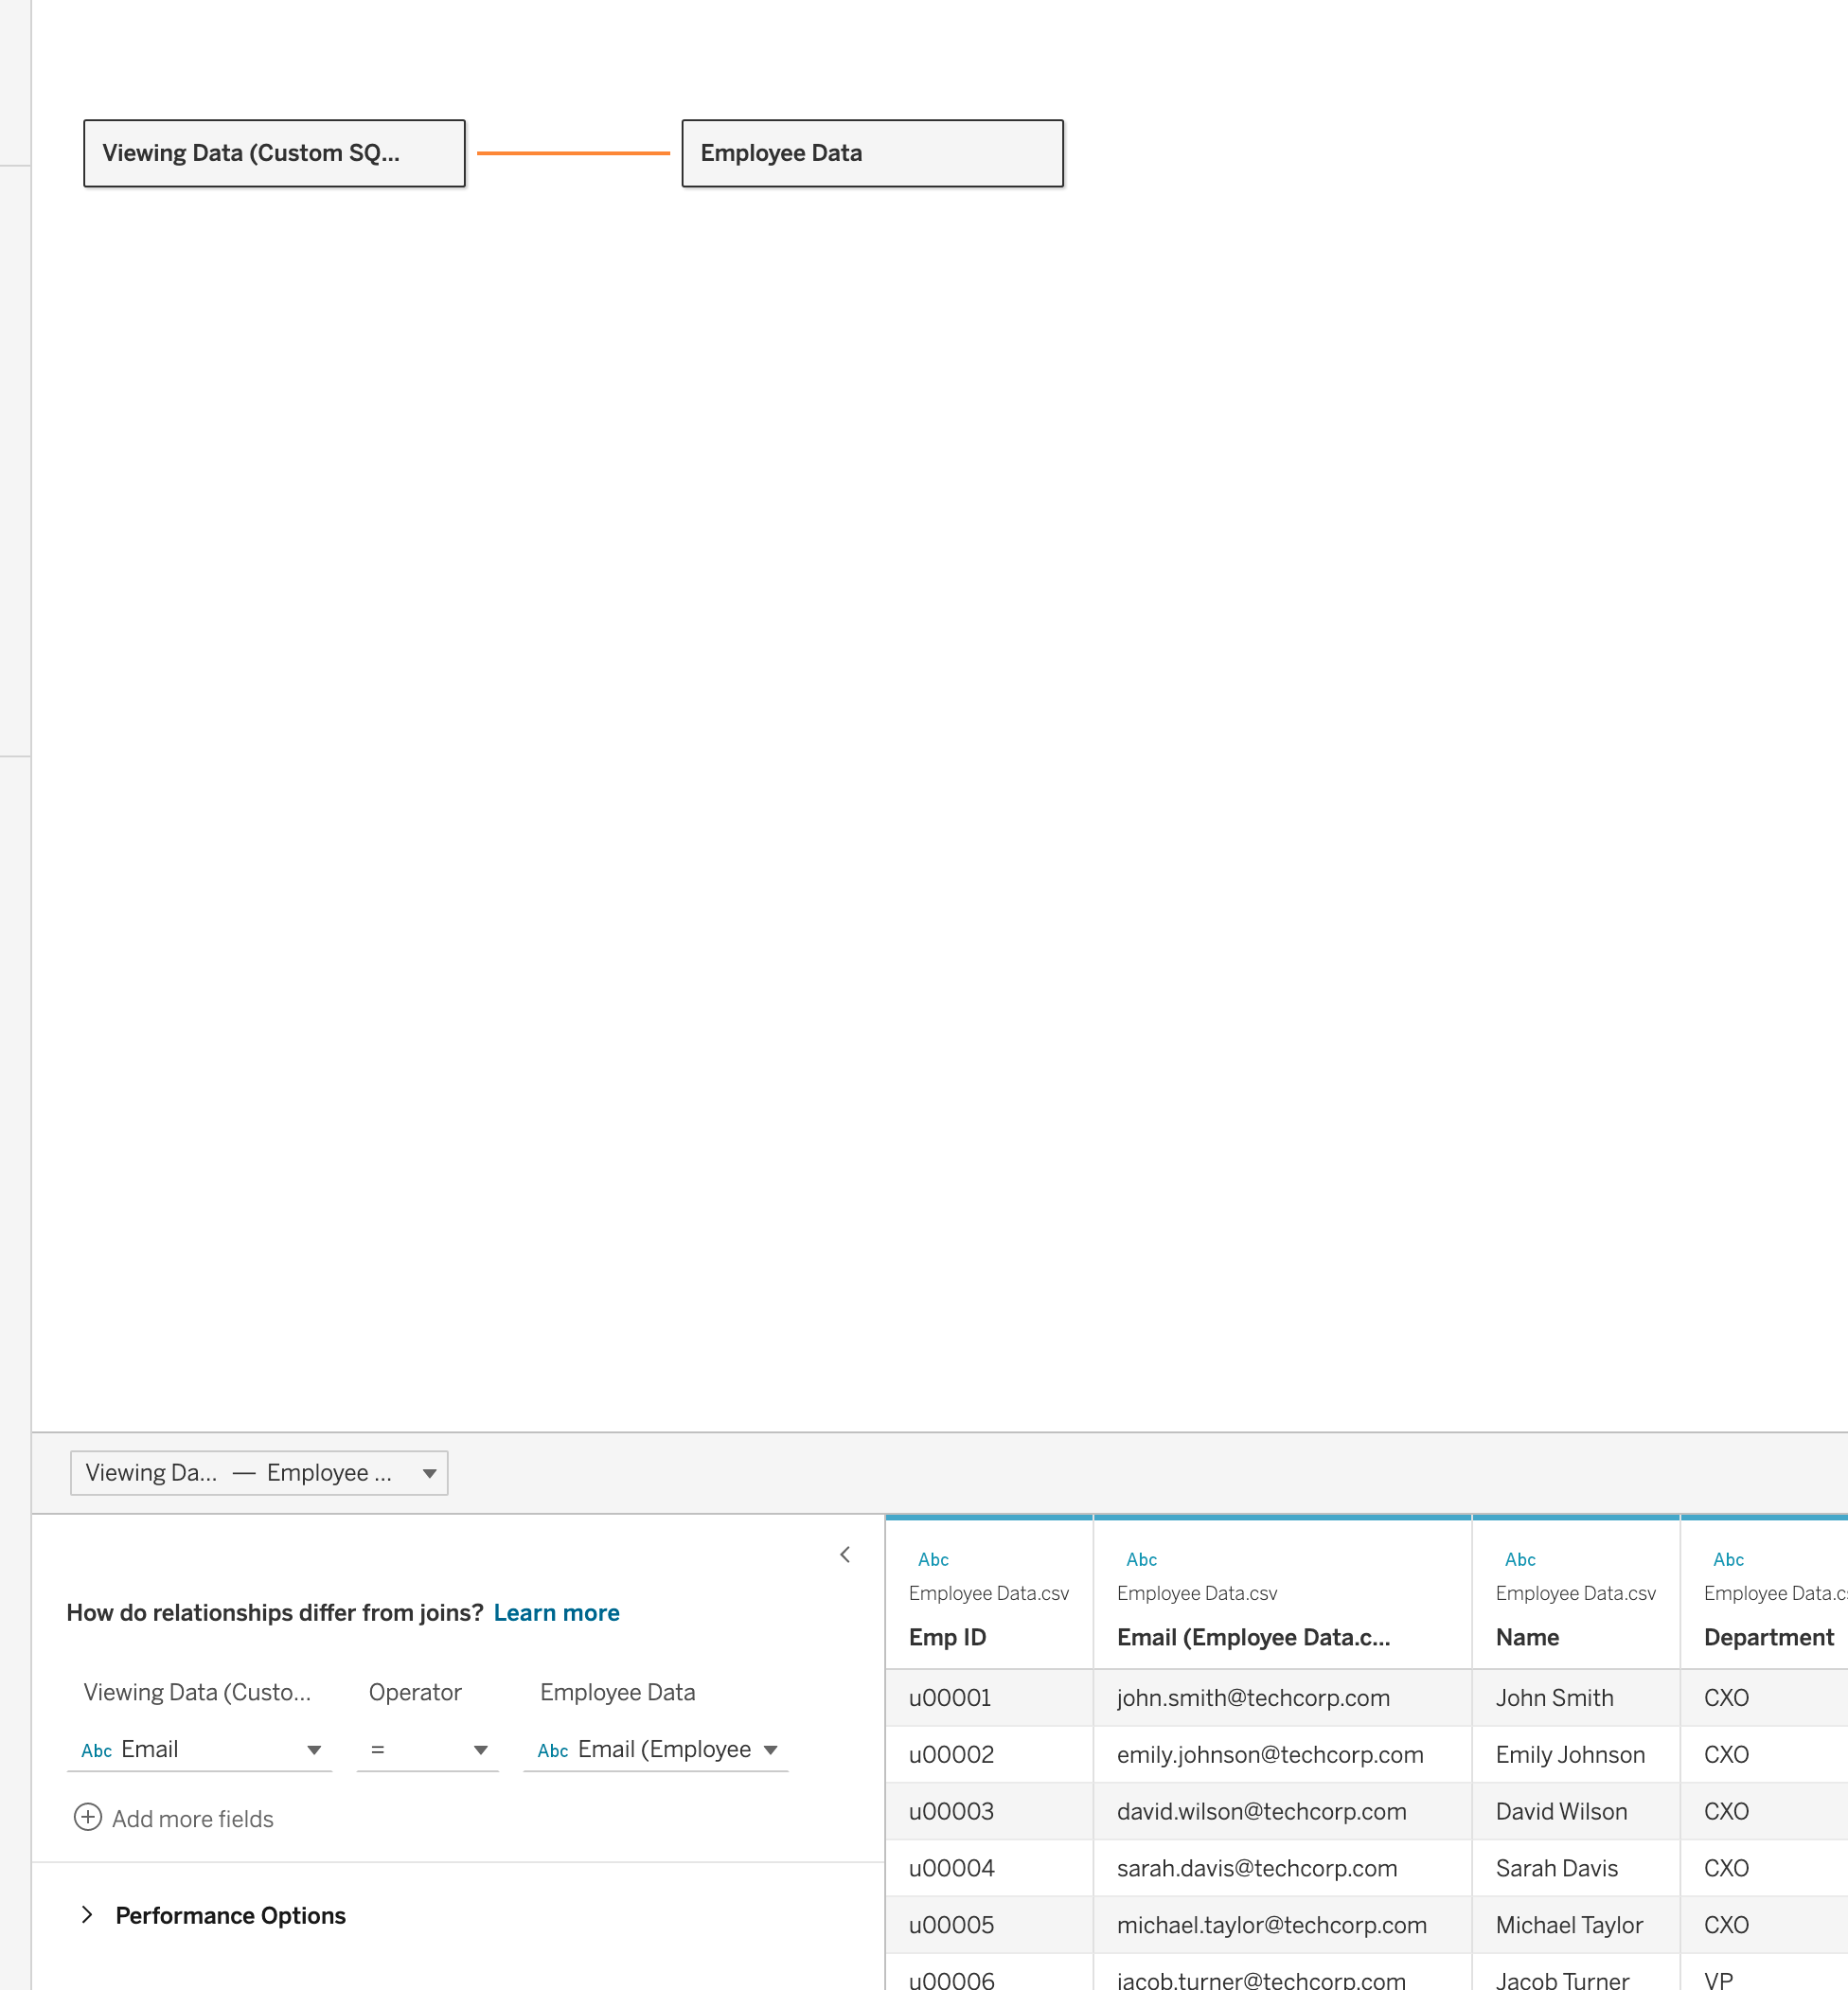
Task: Click the Abc type icon on Email column
Action: [x=1141, y=1559]
